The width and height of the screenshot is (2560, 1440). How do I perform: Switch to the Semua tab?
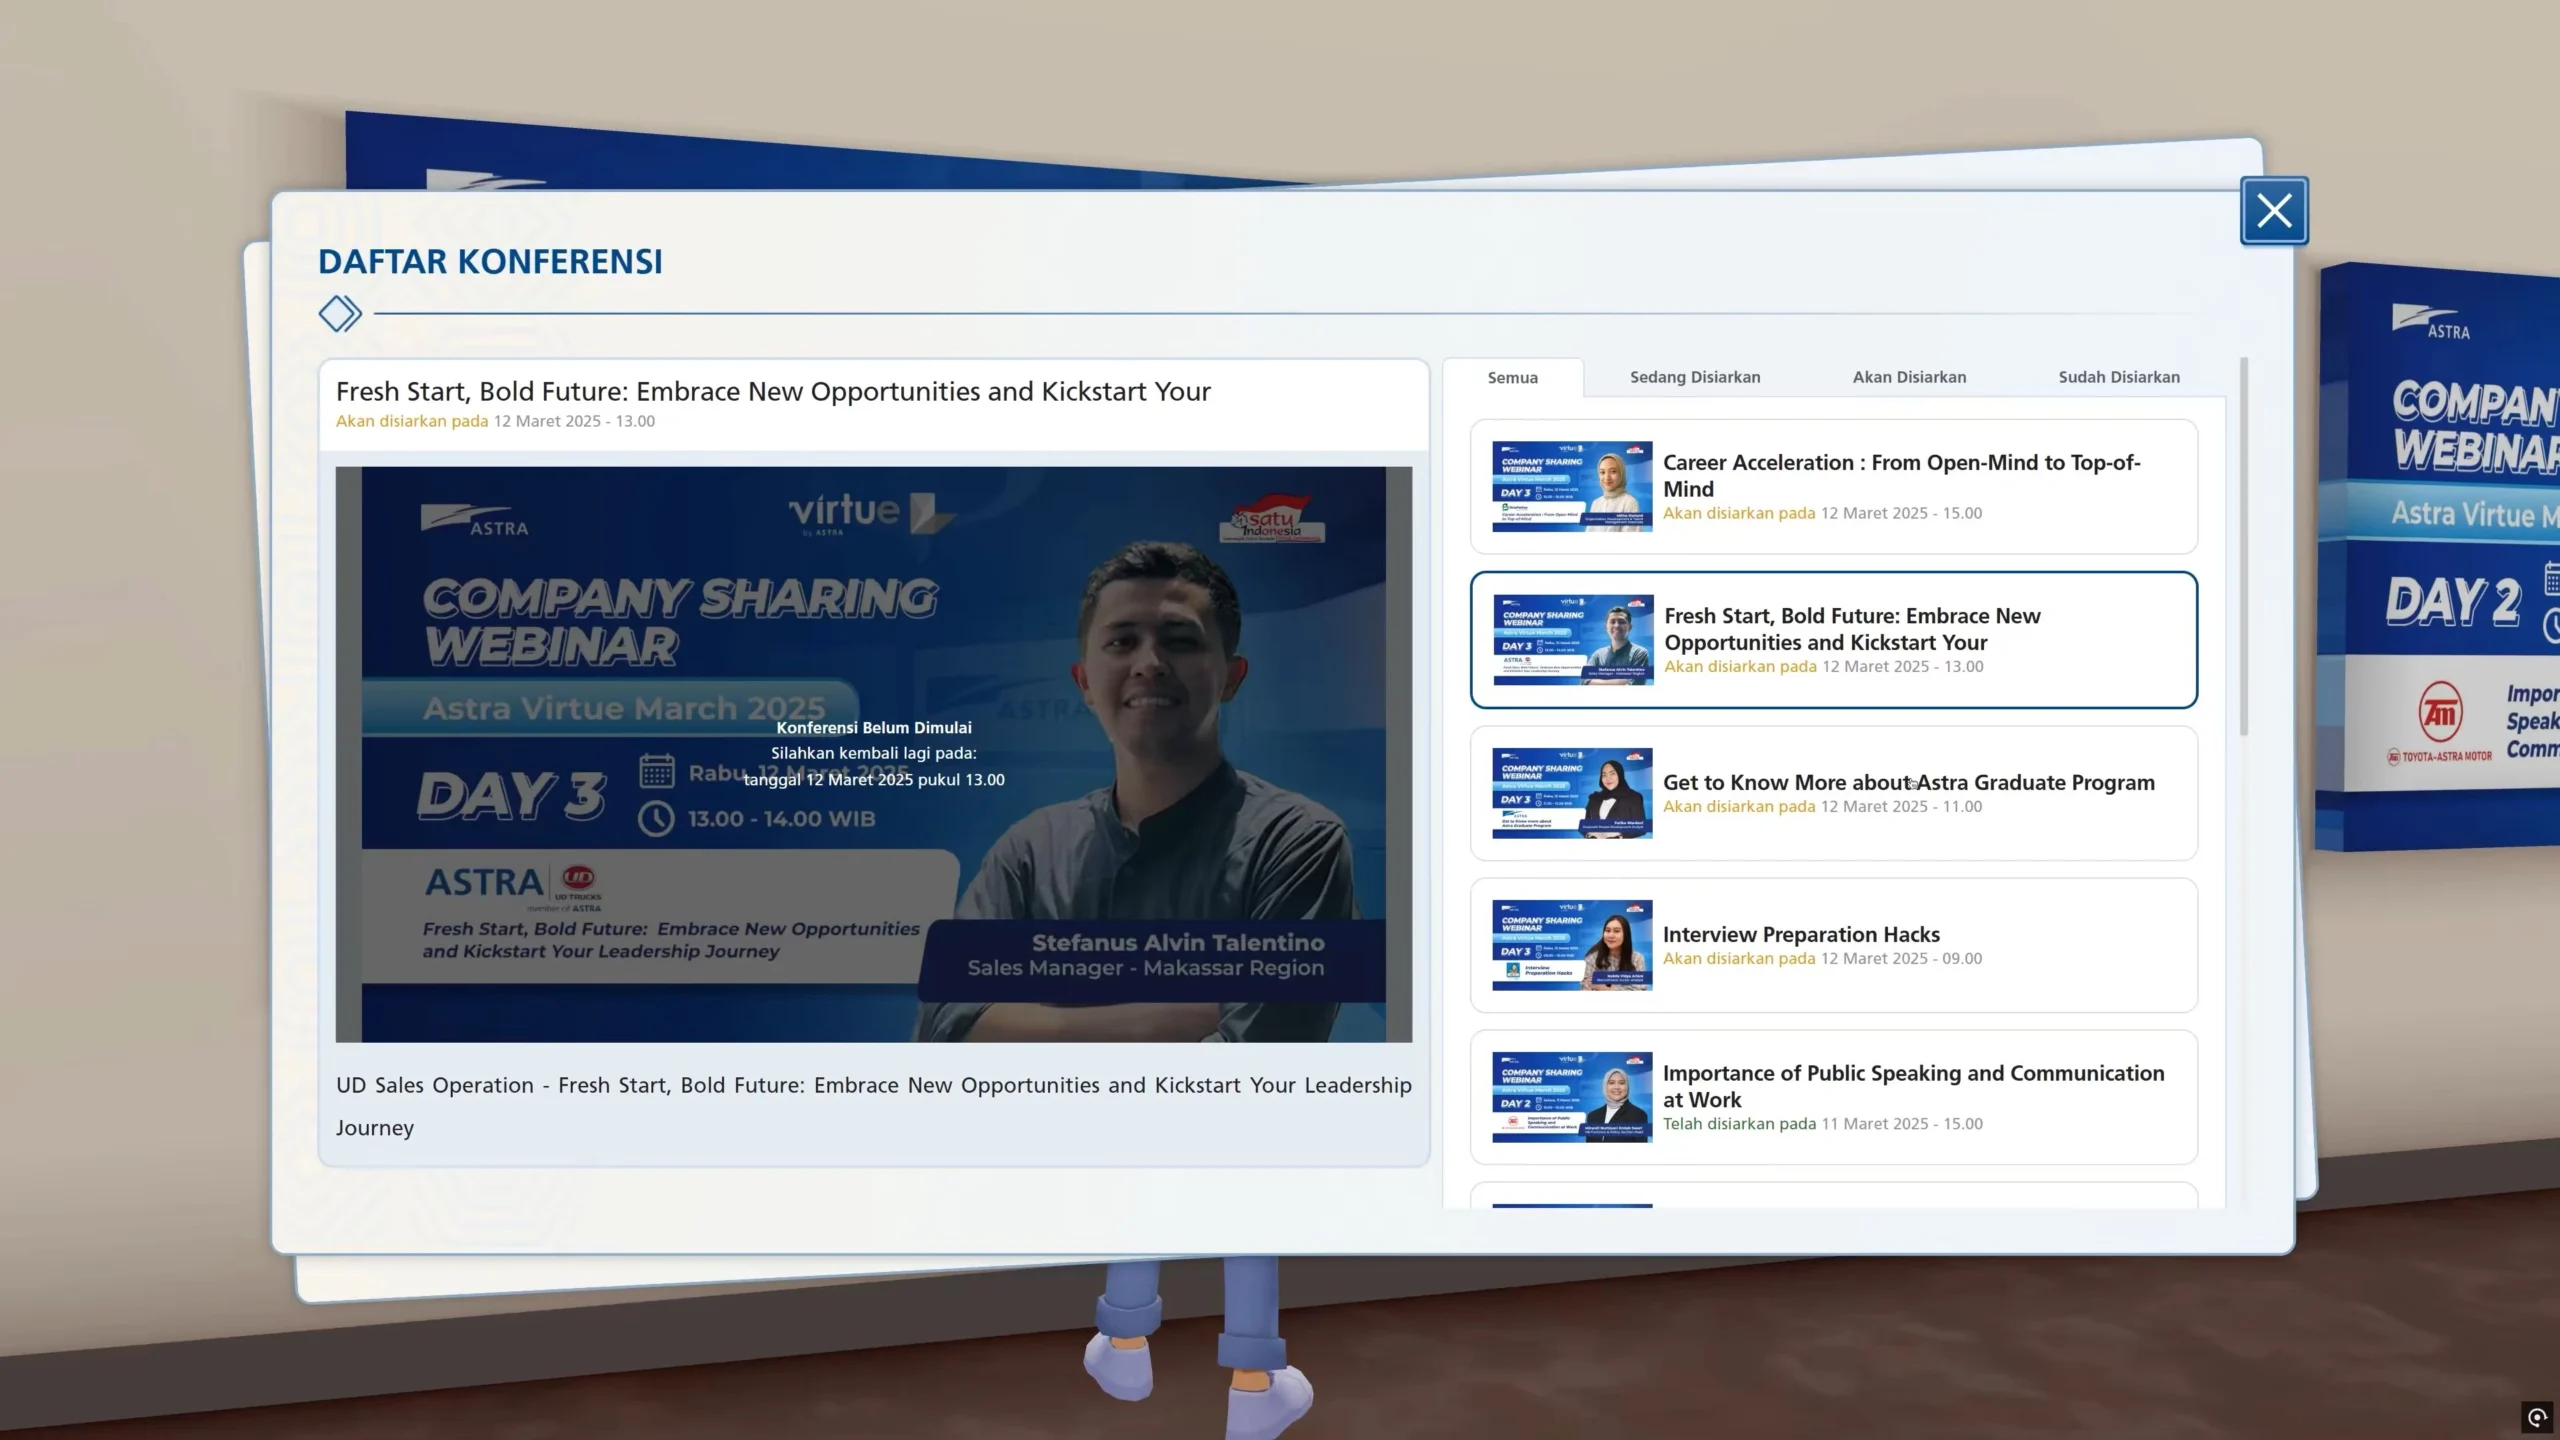pyautogui.click(x=1512, y=378)
